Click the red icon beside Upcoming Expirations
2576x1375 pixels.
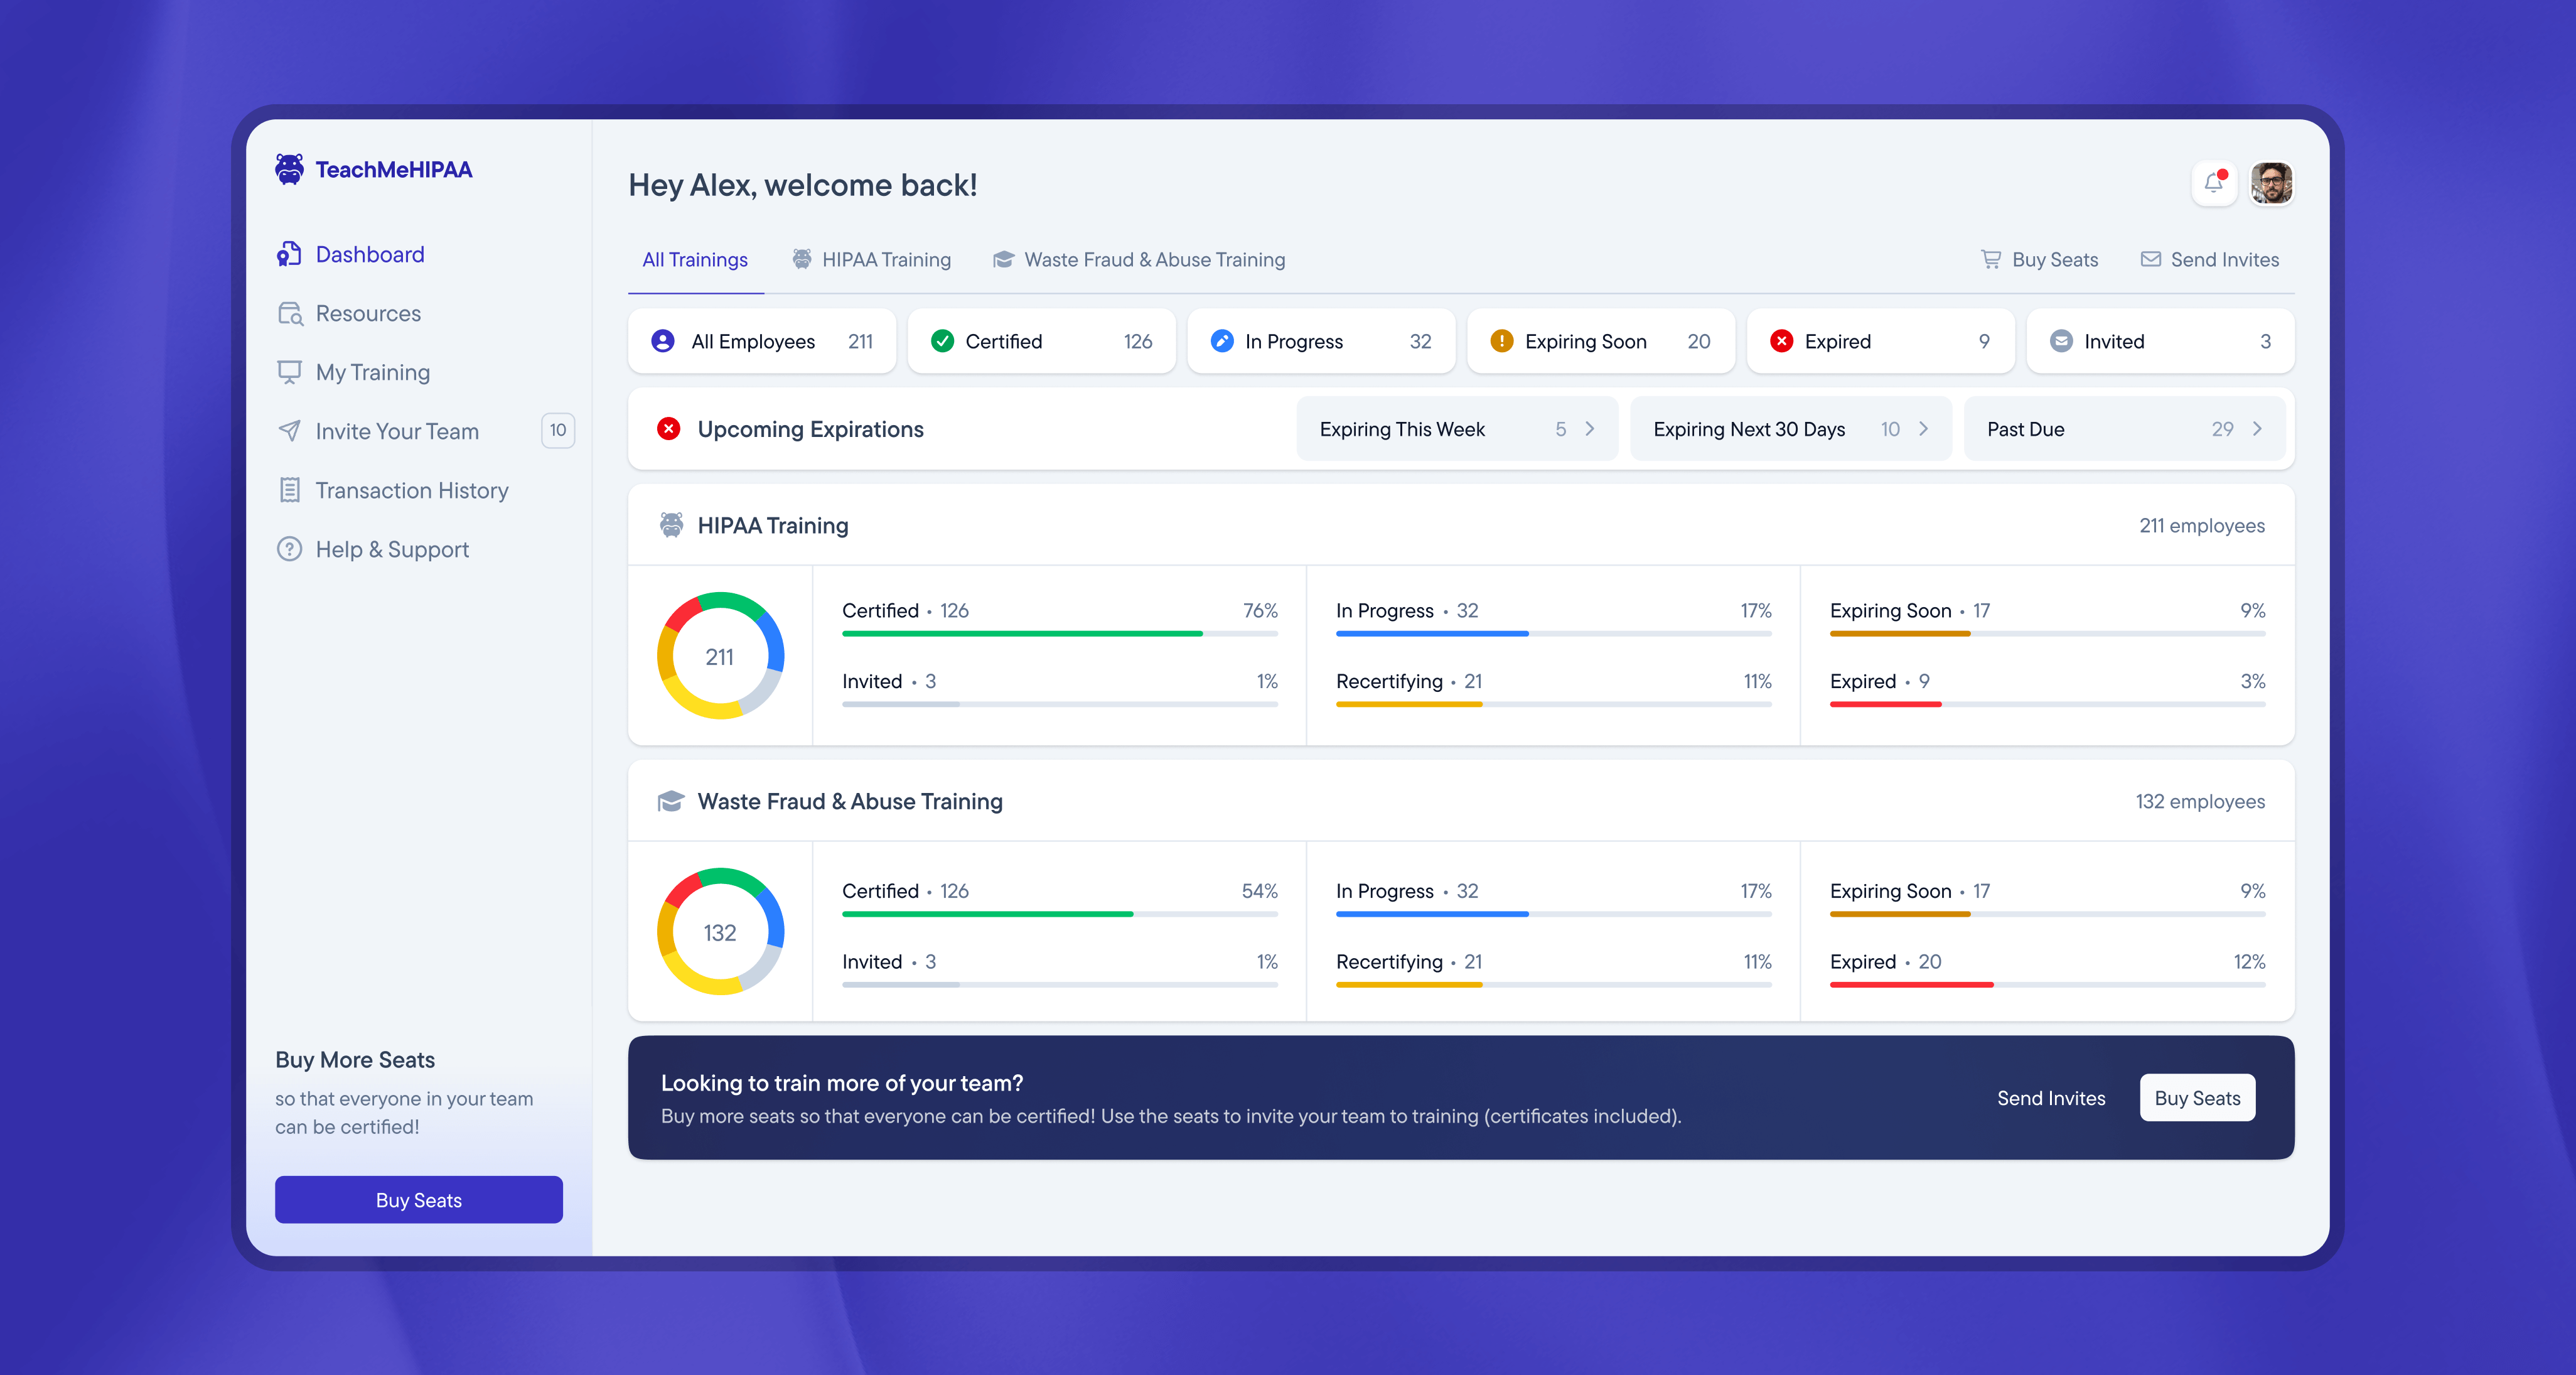(x=668, y=429)
